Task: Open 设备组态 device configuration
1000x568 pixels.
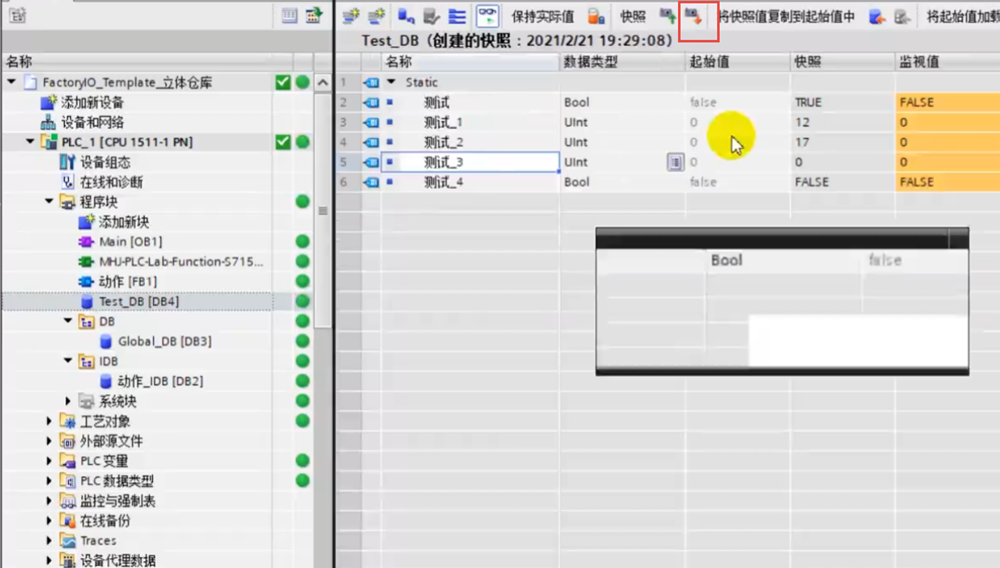Action: (104, 162)
